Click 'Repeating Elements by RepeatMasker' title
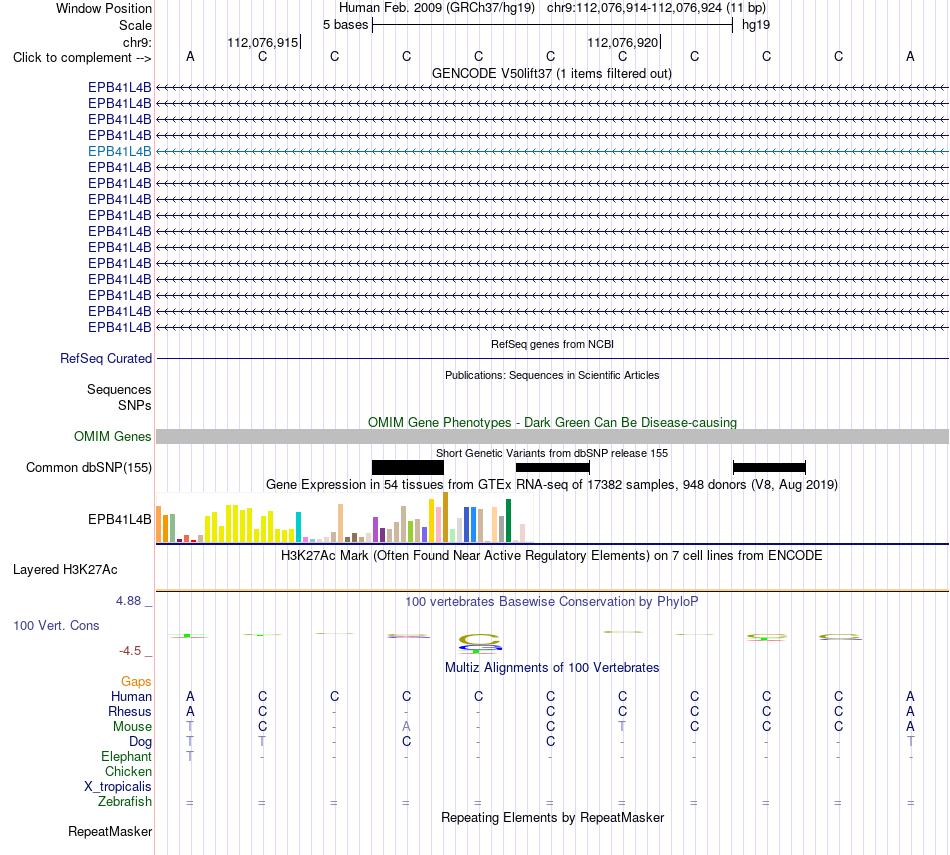 (552, 817)
